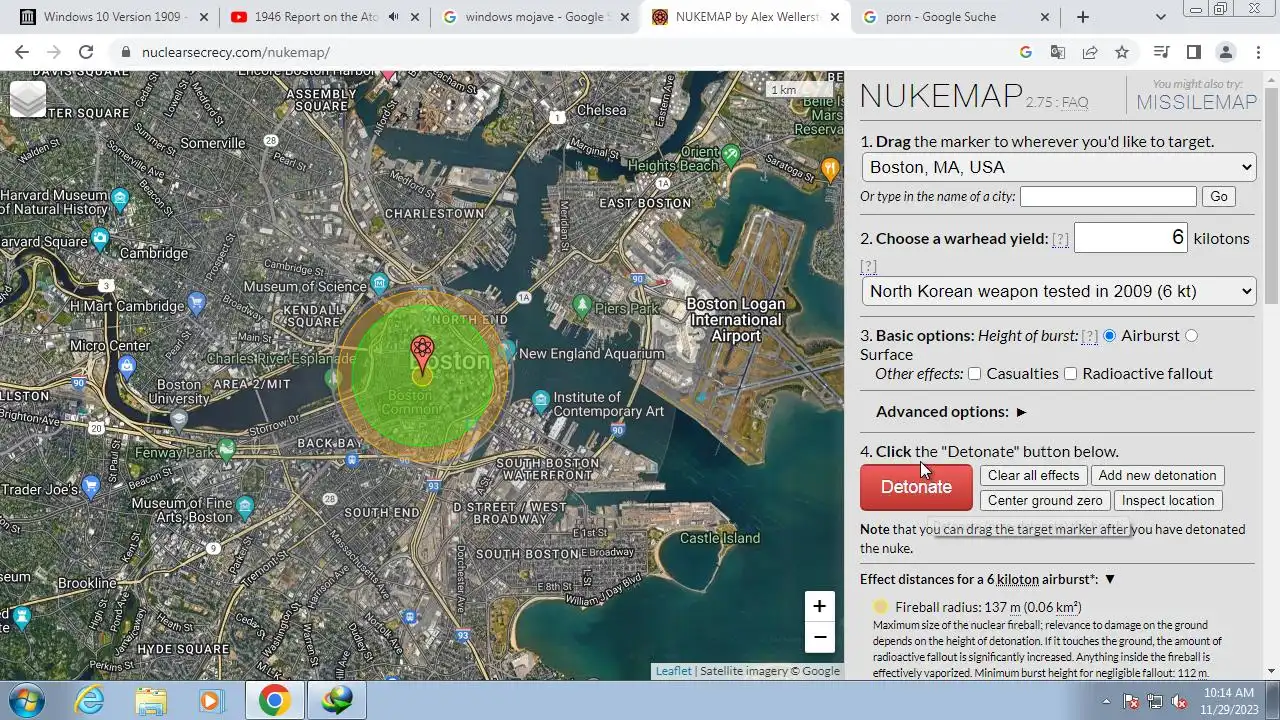Click Piers Park map pin
Viewport: 1280px width, 720px height.
click(x=582, y=304)
